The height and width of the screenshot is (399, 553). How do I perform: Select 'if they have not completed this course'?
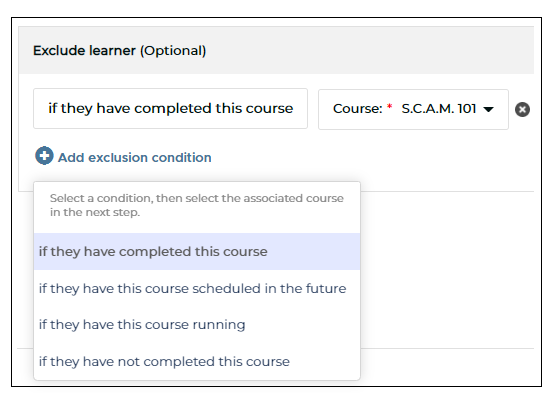tap(197, 361)
